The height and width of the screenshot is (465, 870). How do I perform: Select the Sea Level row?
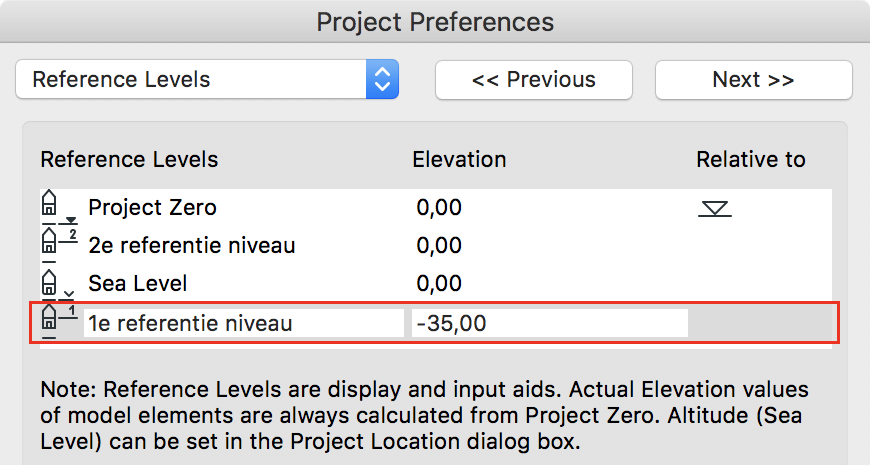pyautogui.click(x=436, y=283)
